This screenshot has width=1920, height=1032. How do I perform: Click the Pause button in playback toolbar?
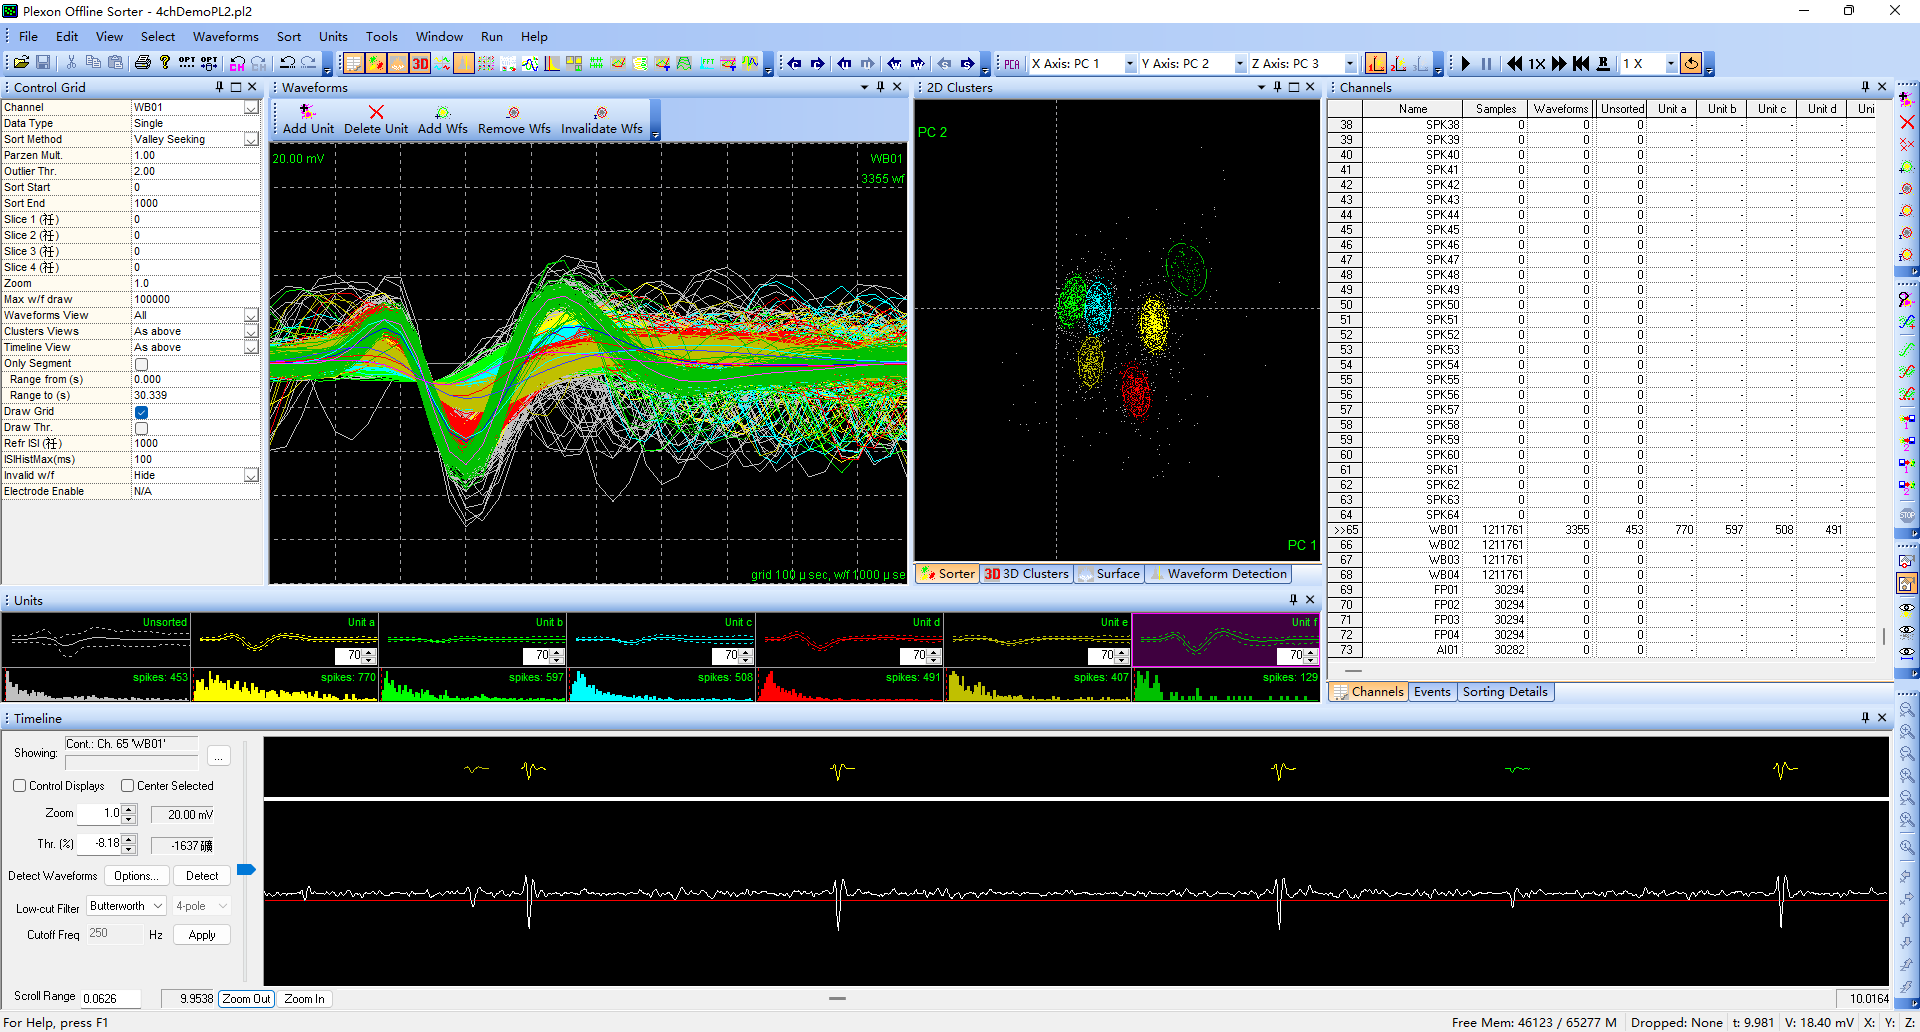(1487, 64)
